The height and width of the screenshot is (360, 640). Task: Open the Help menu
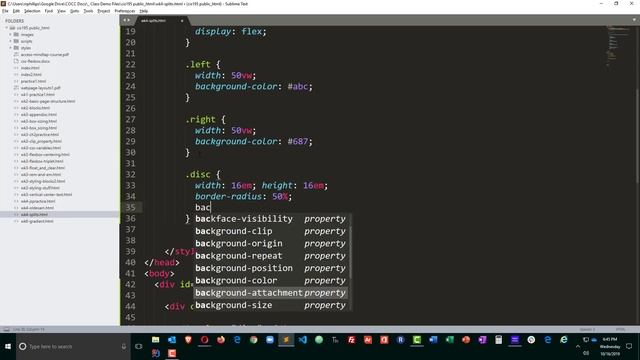[144, 11]
